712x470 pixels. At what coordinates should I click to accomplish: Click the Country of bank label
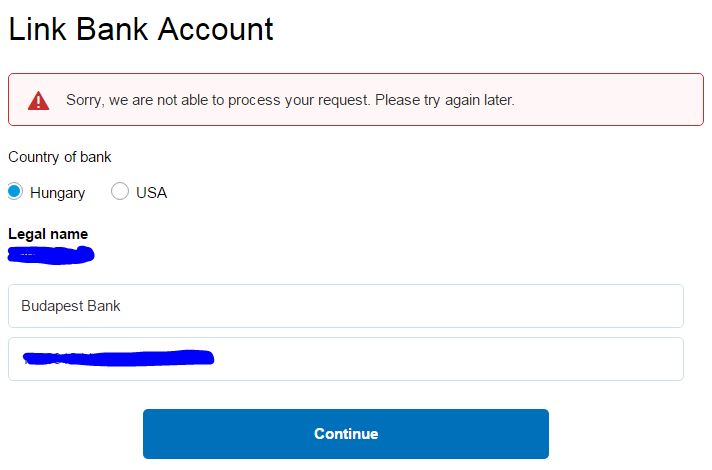tap(59, 157)
